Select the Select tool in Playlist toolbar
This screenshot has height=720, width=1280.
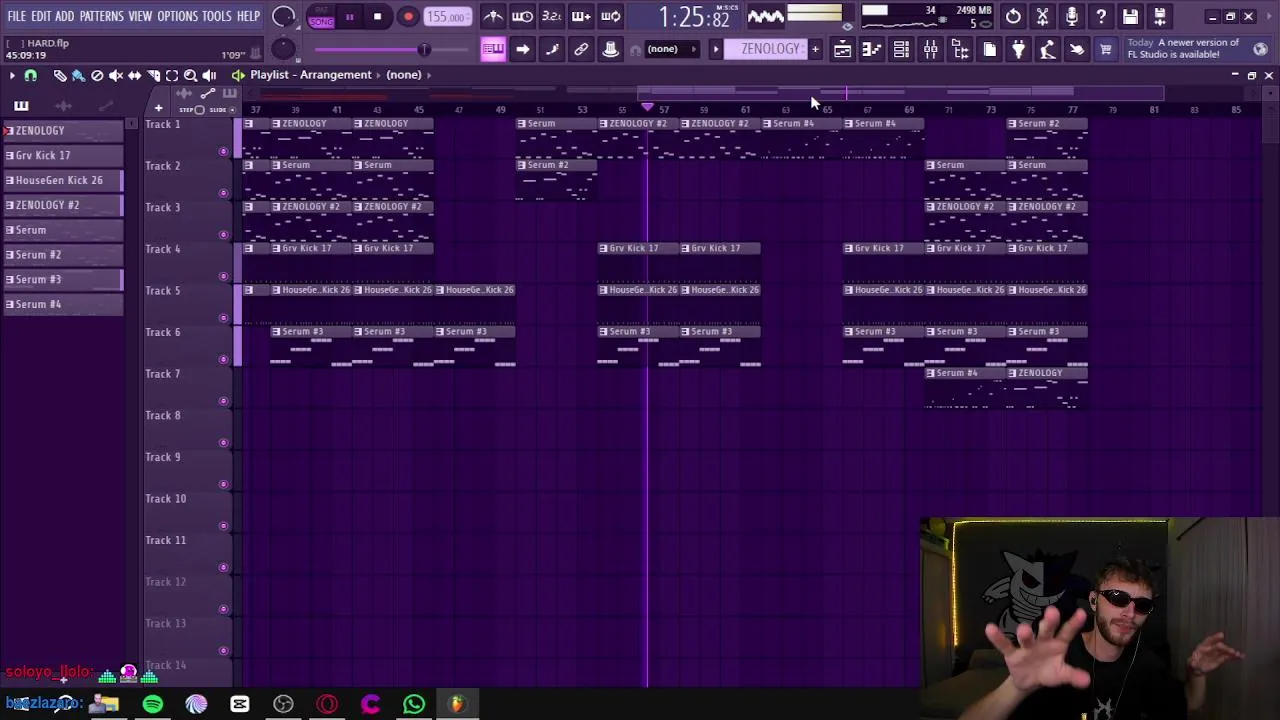click(172, 75)
